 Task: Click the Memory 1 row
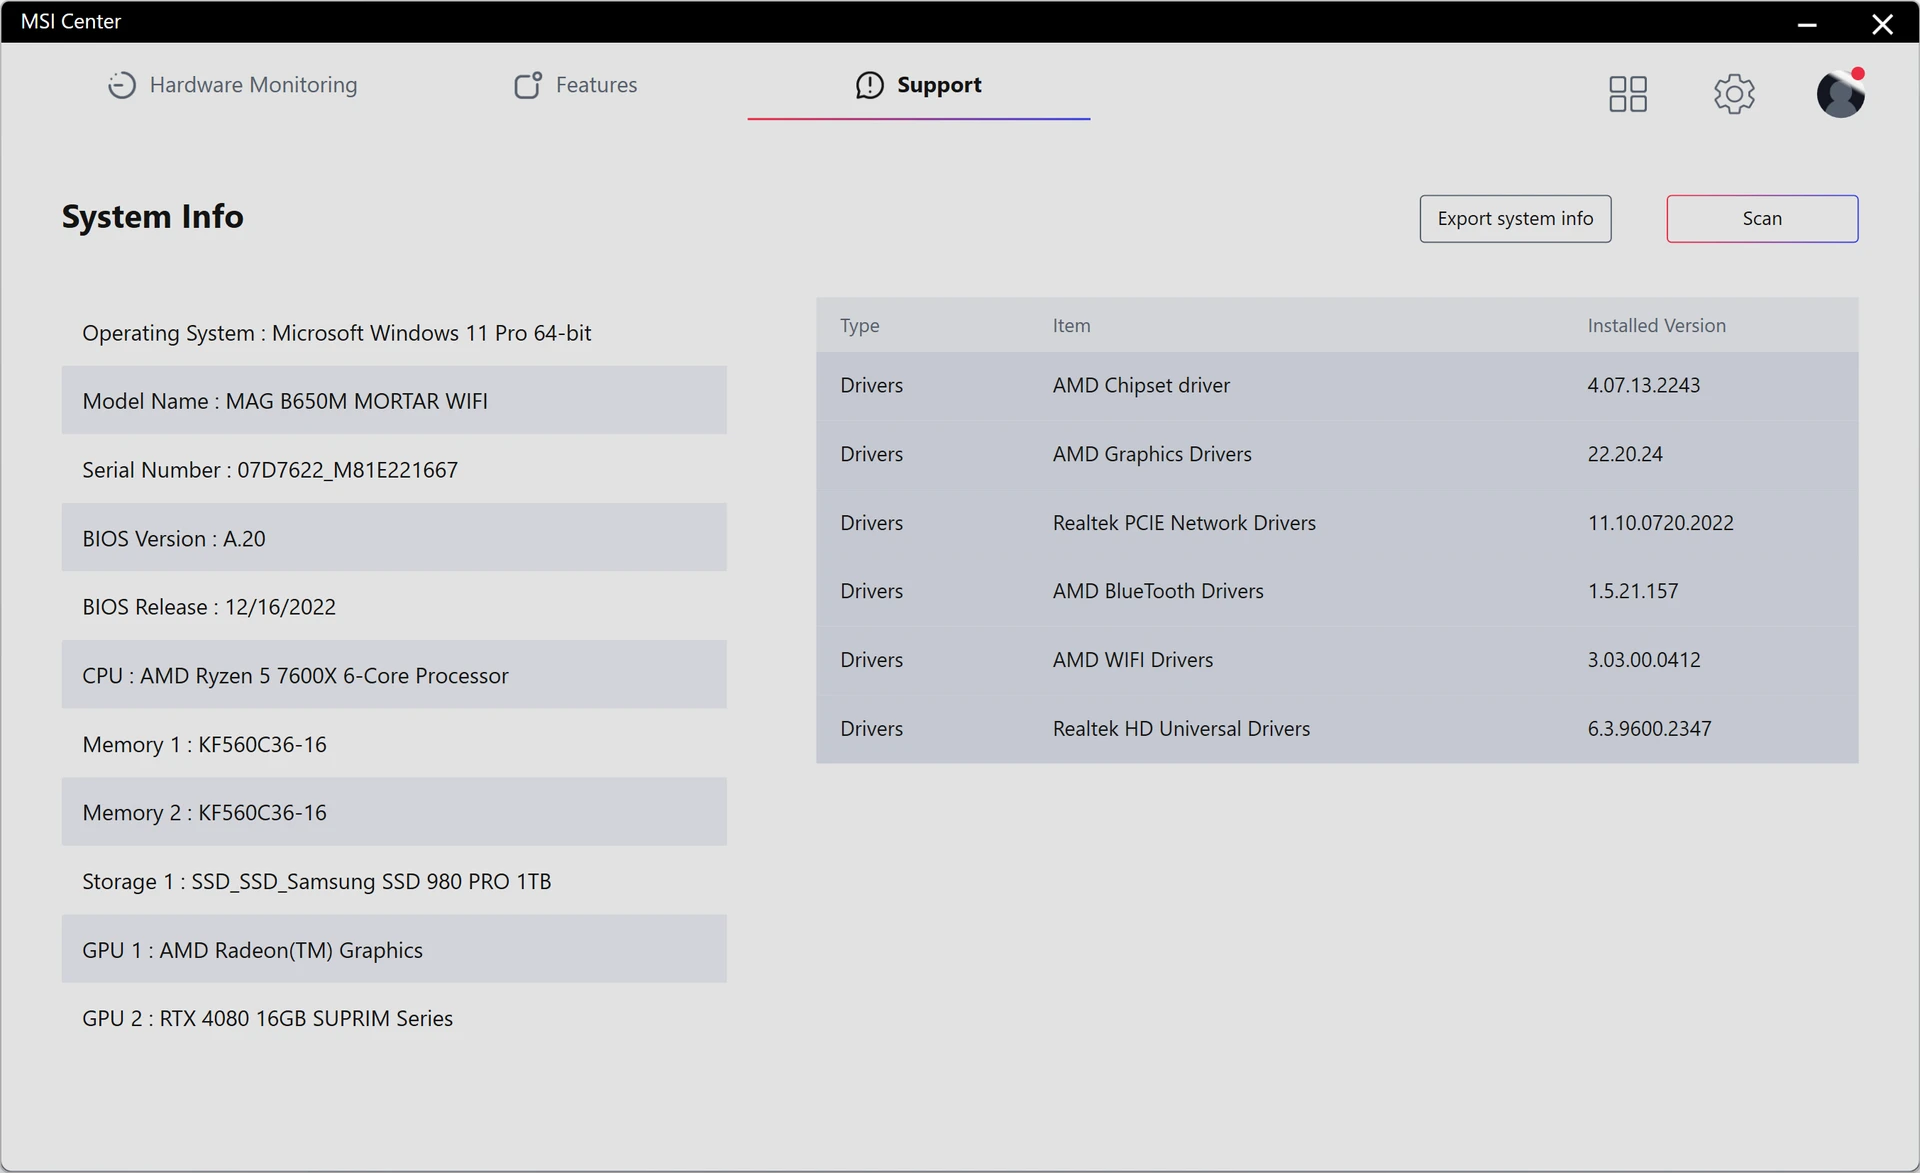coord(394,744)
